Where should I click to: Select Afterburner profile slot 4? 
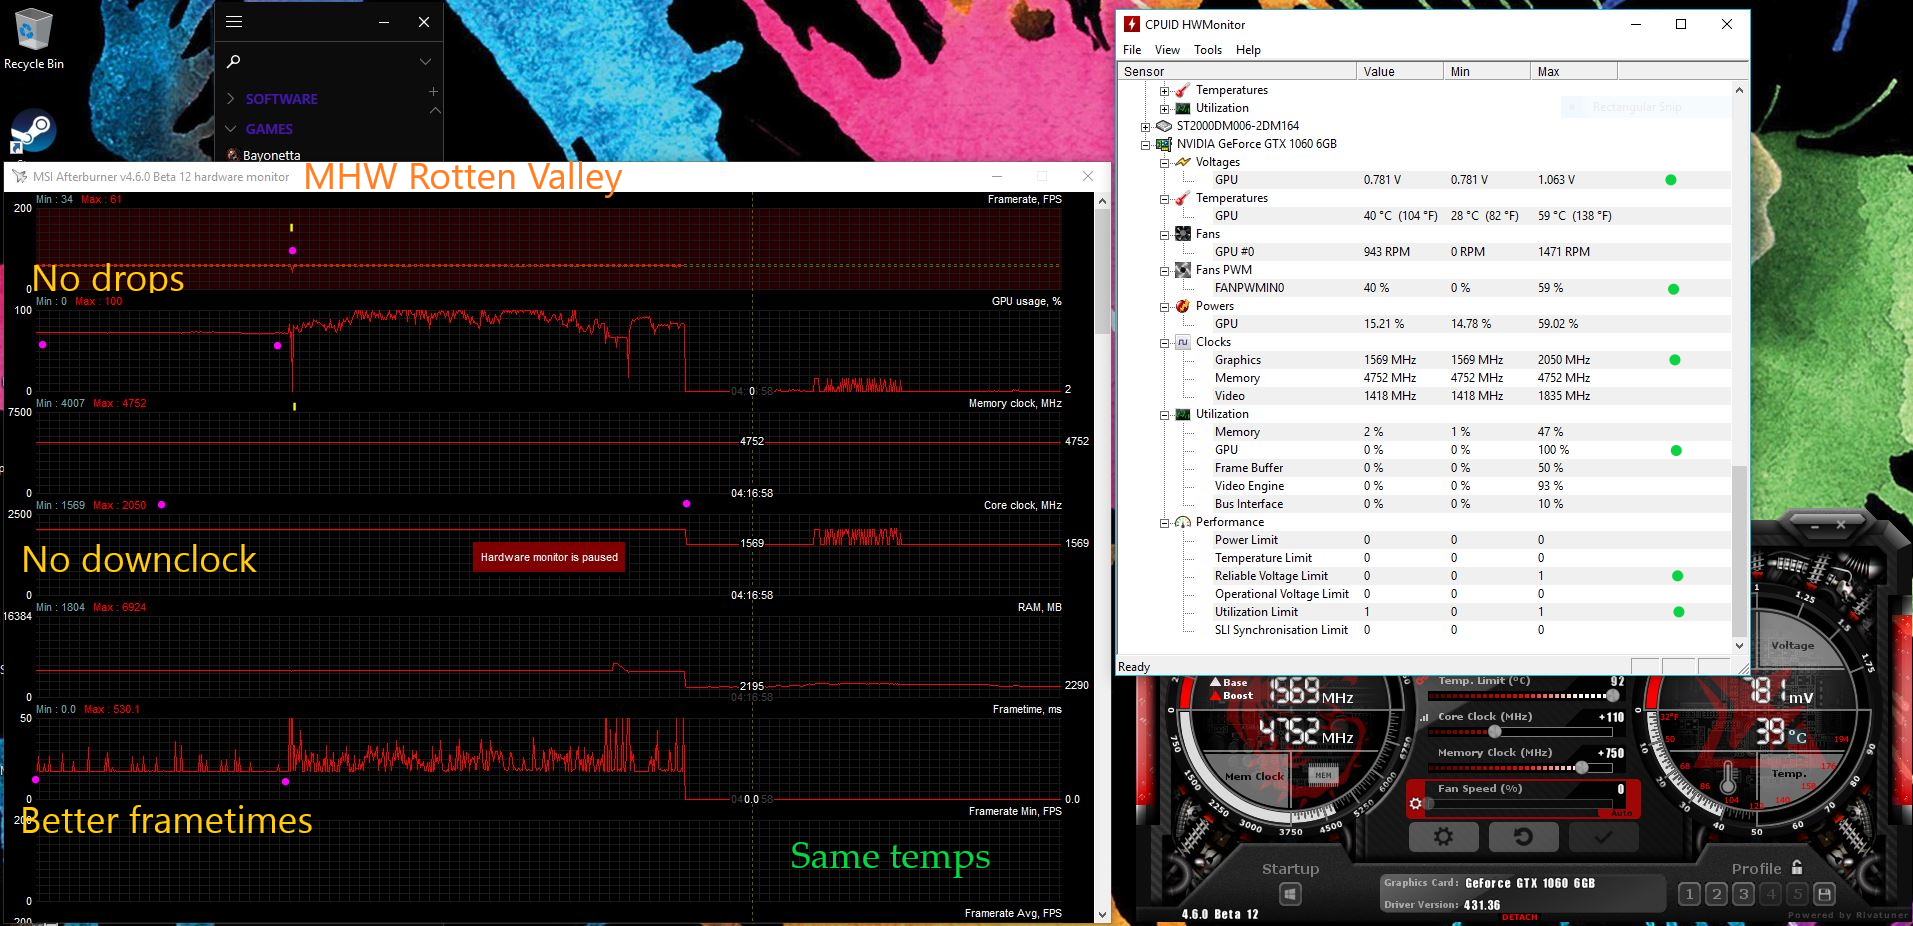pyautogui.click(x=1770, y=894)
